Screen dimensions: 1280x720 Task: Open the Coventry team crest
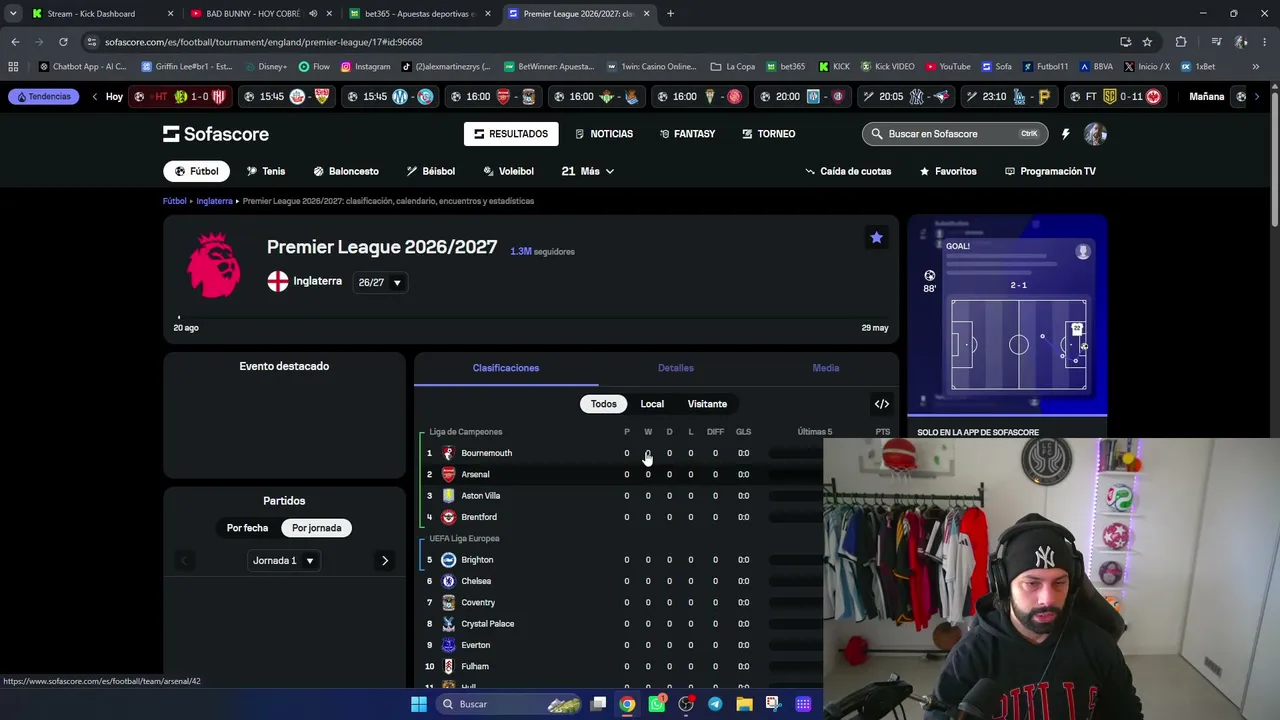point(448,603)
